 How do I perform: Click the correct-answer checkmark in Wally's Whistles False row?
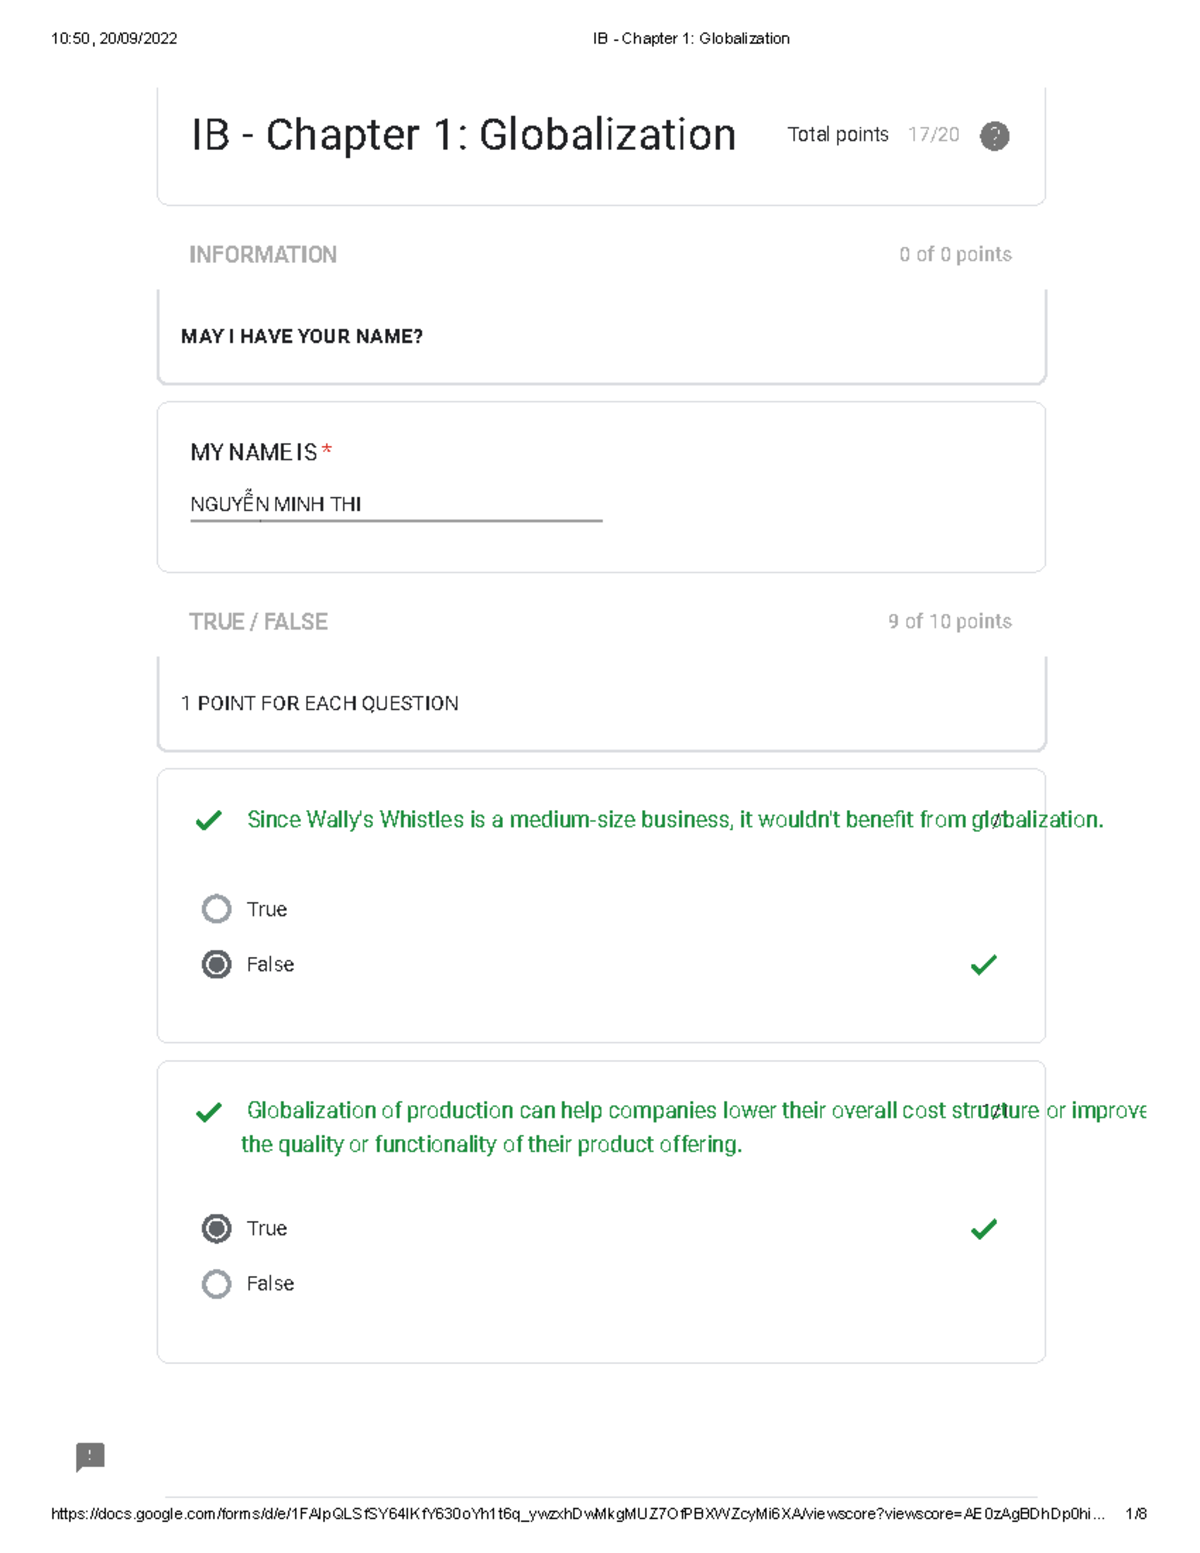click(984, 965)
